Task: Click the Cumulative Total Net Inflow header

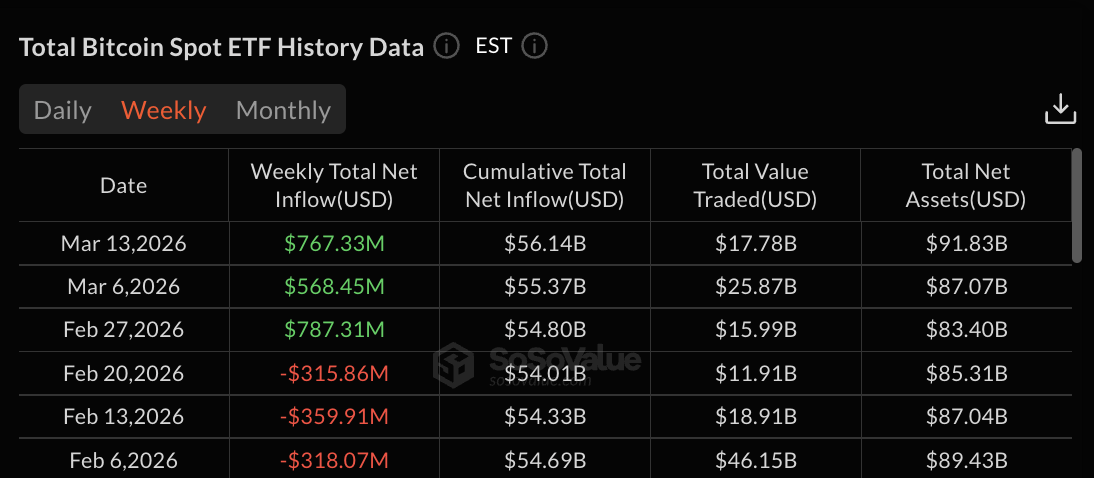Action: tap(545, 186)
